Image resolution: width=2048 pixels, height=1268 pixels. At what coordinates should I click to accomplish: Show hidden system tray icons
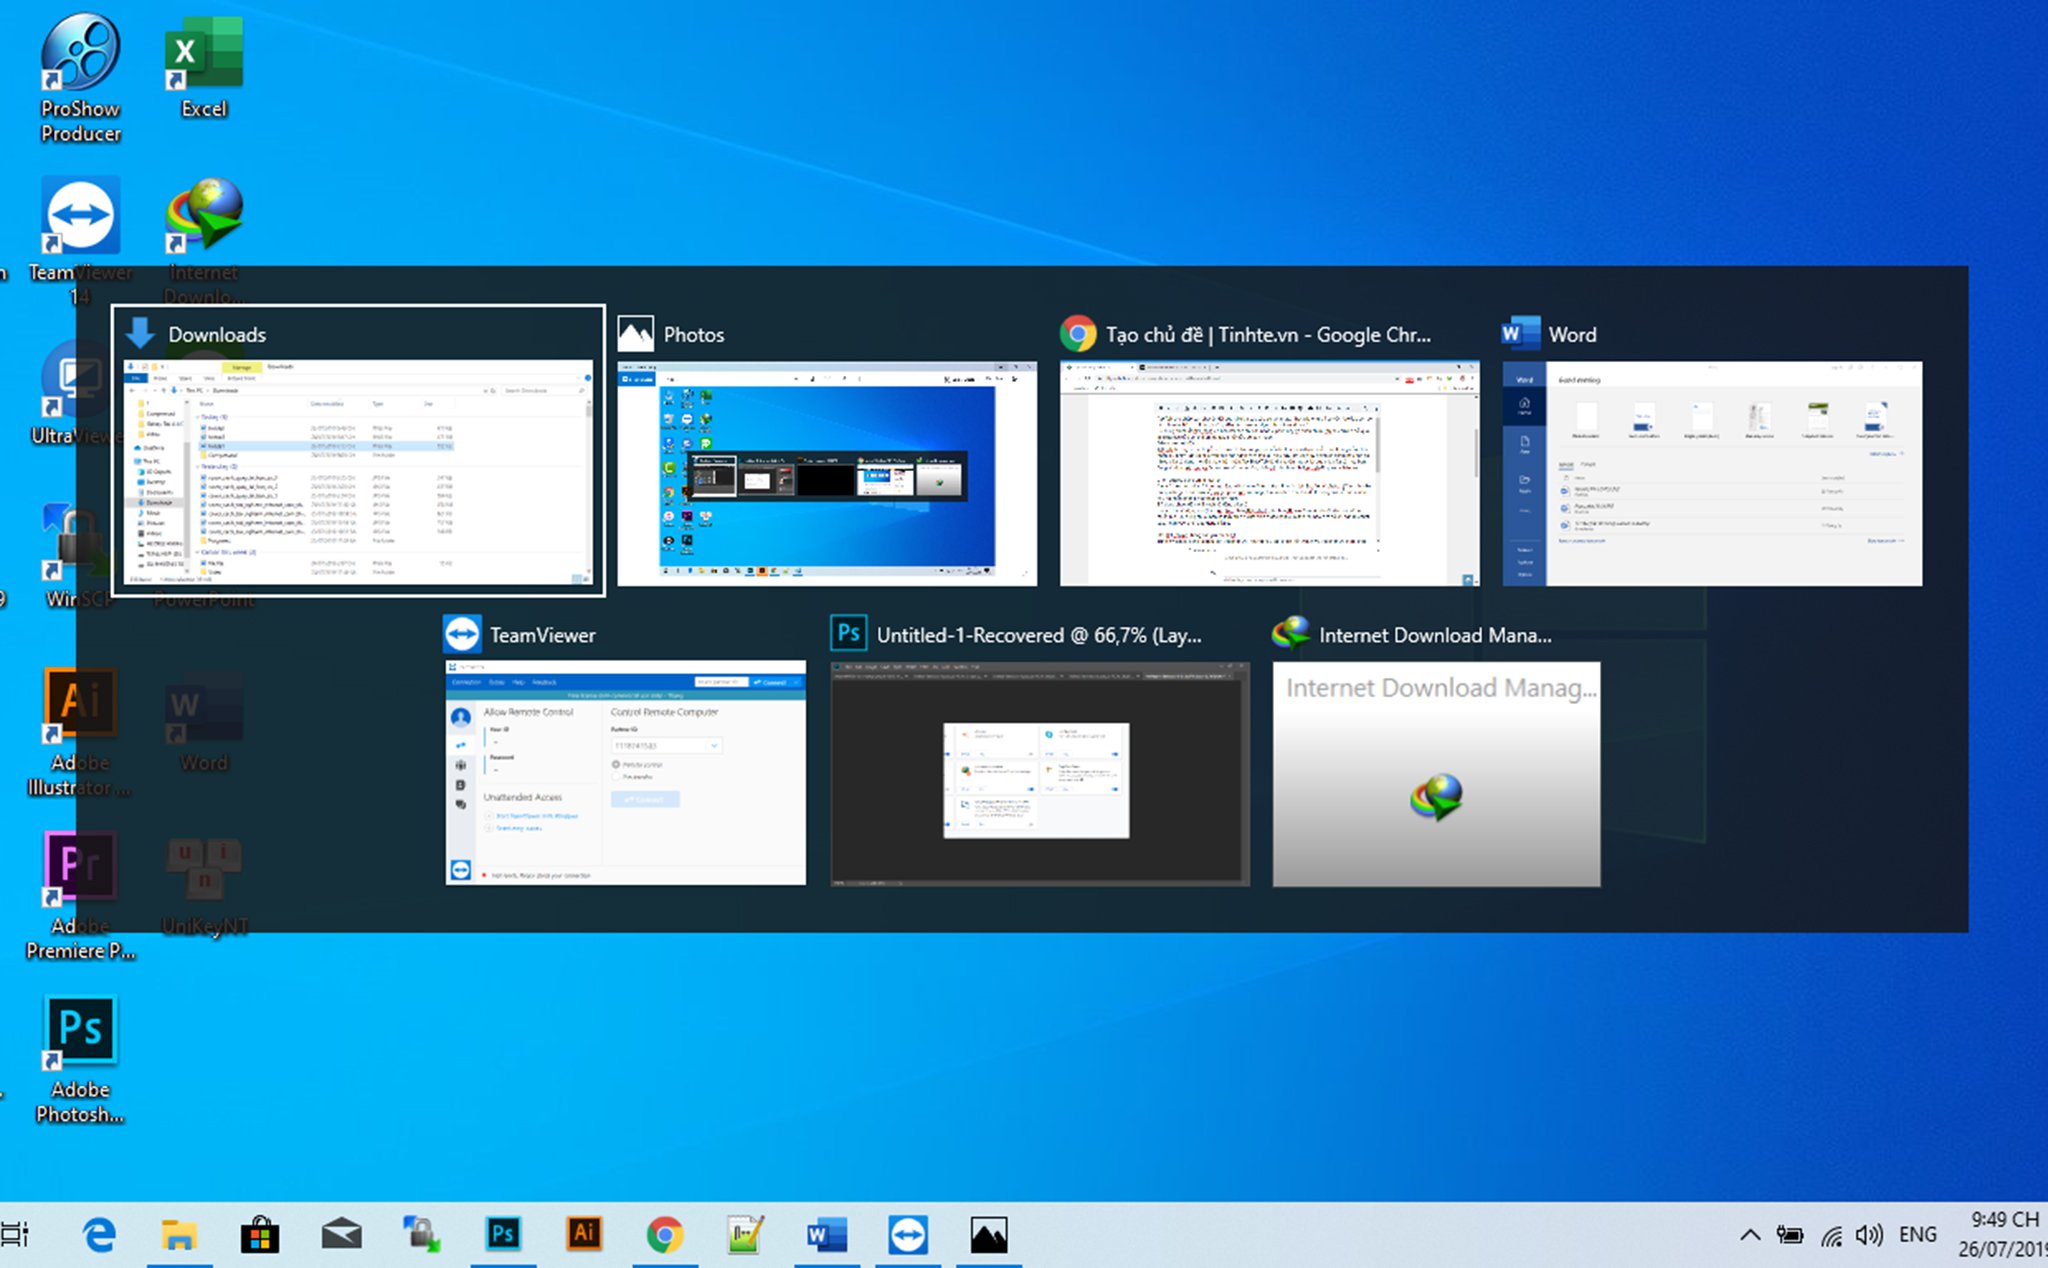1750,1235
